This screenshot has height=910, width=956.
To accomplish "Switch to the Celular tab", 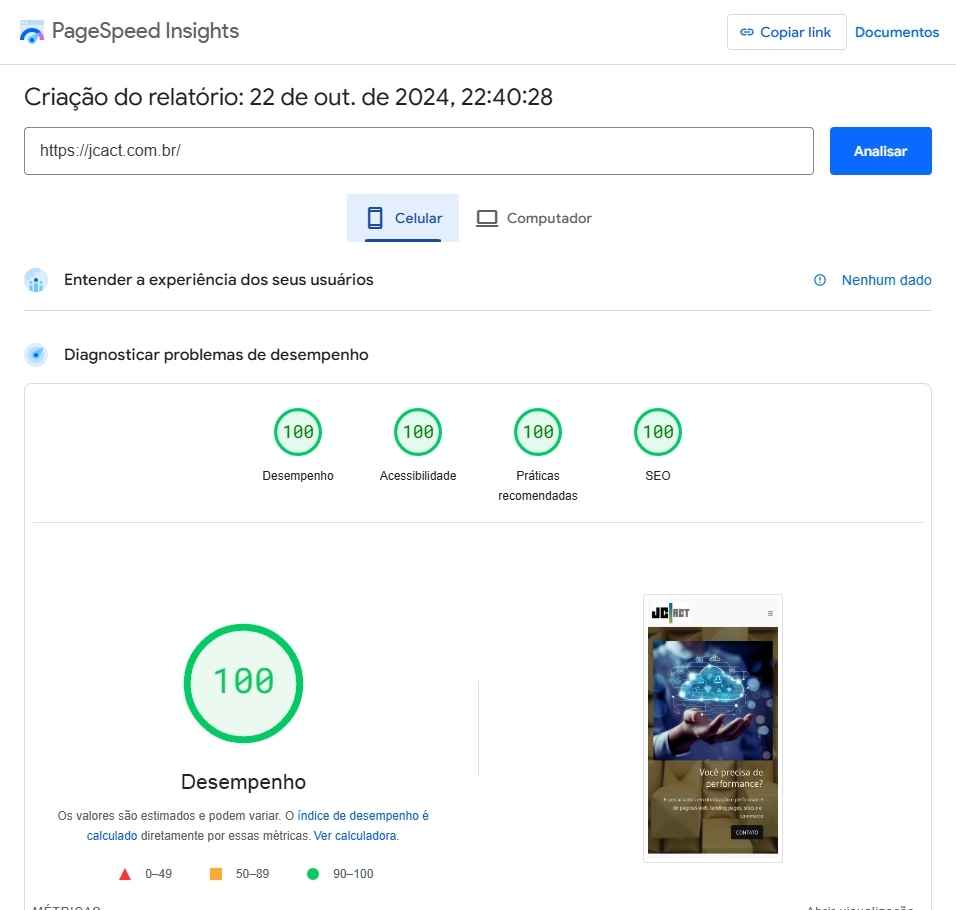I will click(x=403, y=218).
